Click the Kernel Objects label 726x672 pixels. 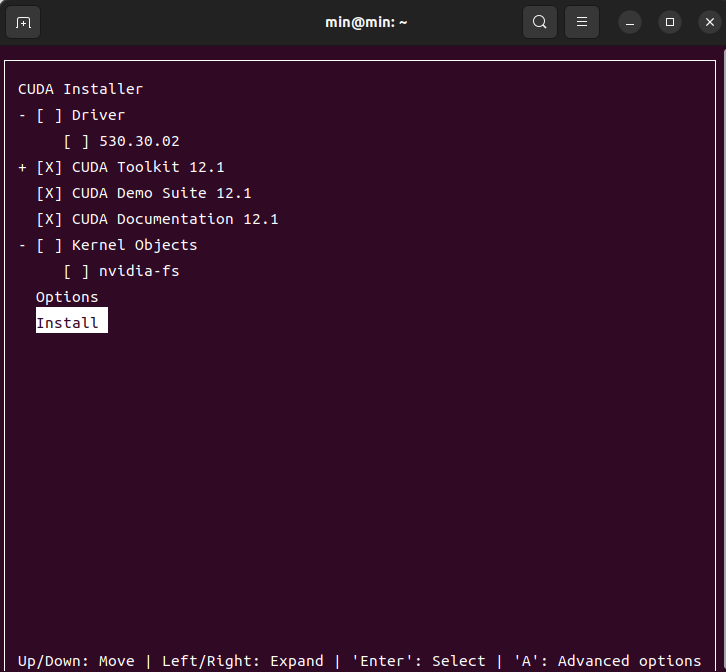tap(134, 245)
